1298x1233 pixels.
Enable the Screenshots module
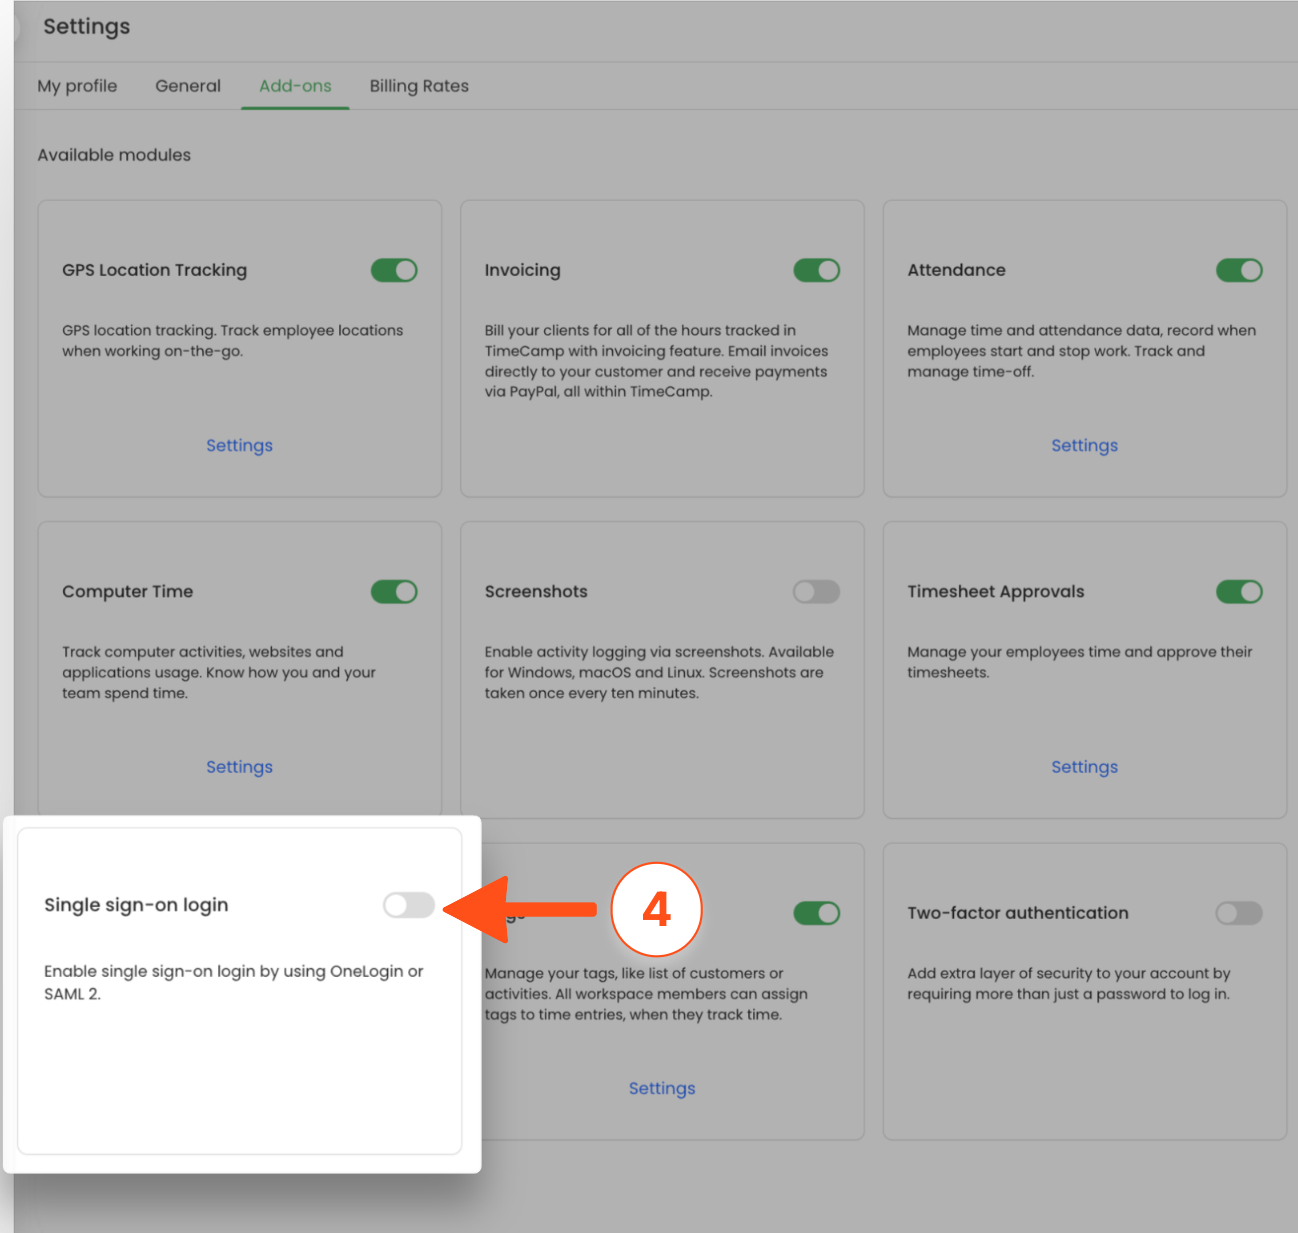(x=817, y=592)
